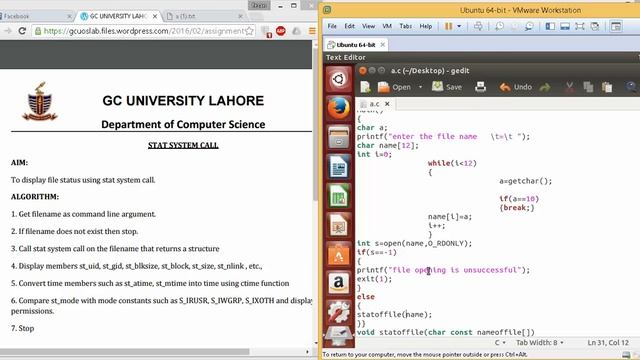This screenshot has height=360, width=640.
Task: Save the file with gedit Save button
Action: (x=447, y=87)
